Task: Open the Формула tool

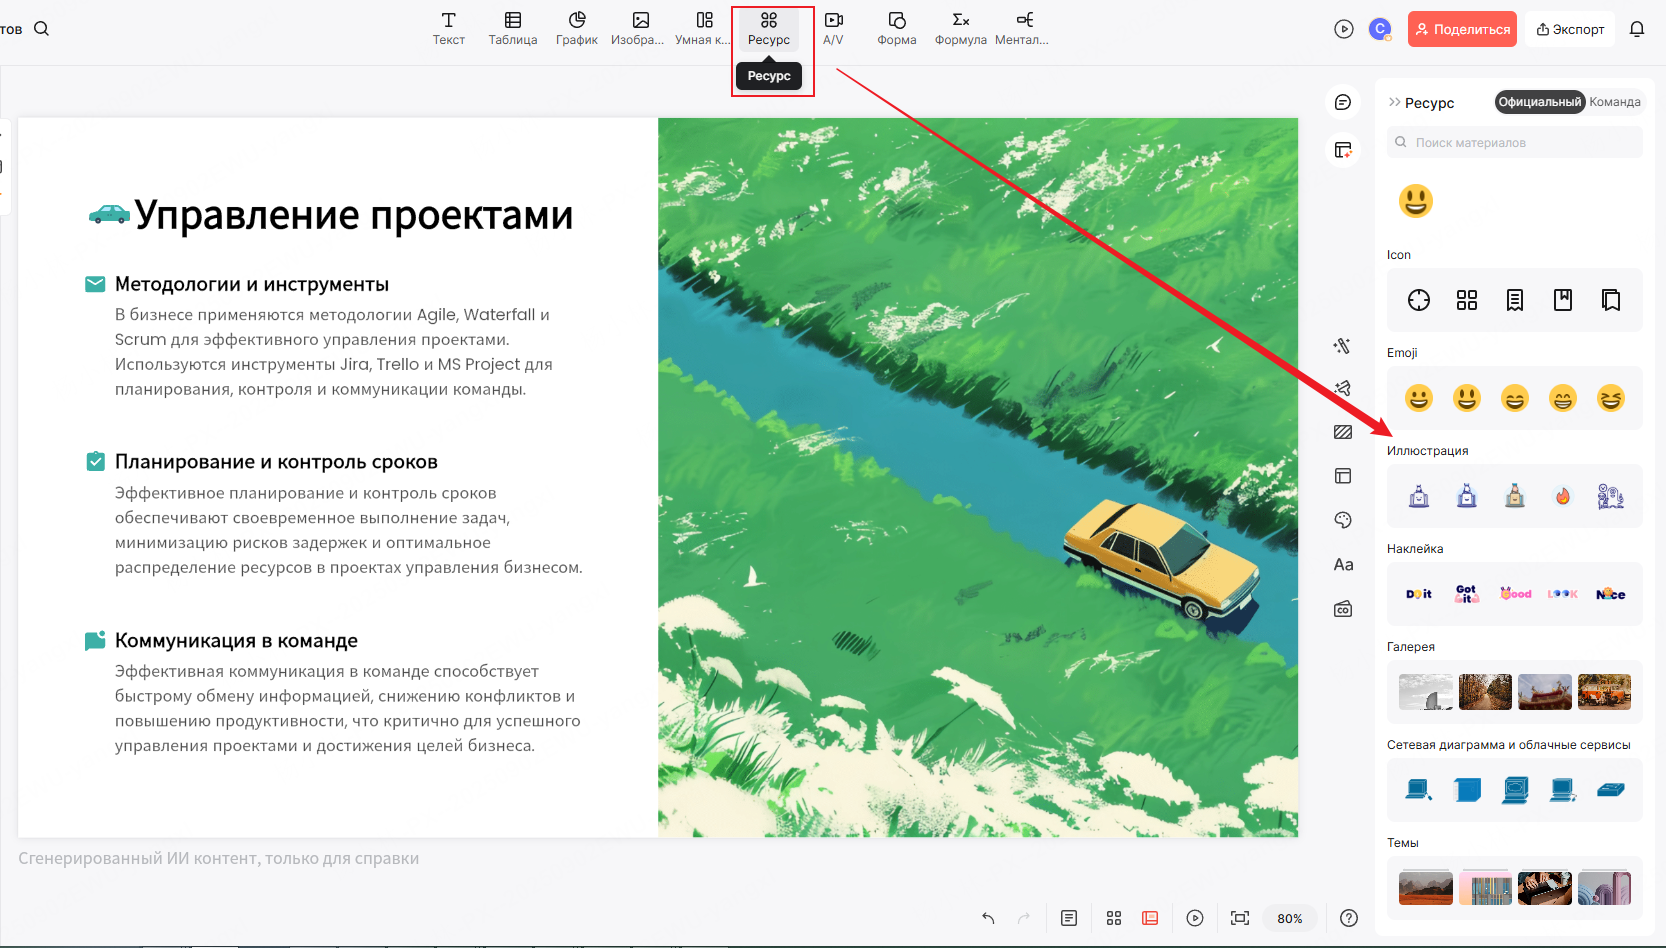Action: pyautogui.click(x=960, y=27)
